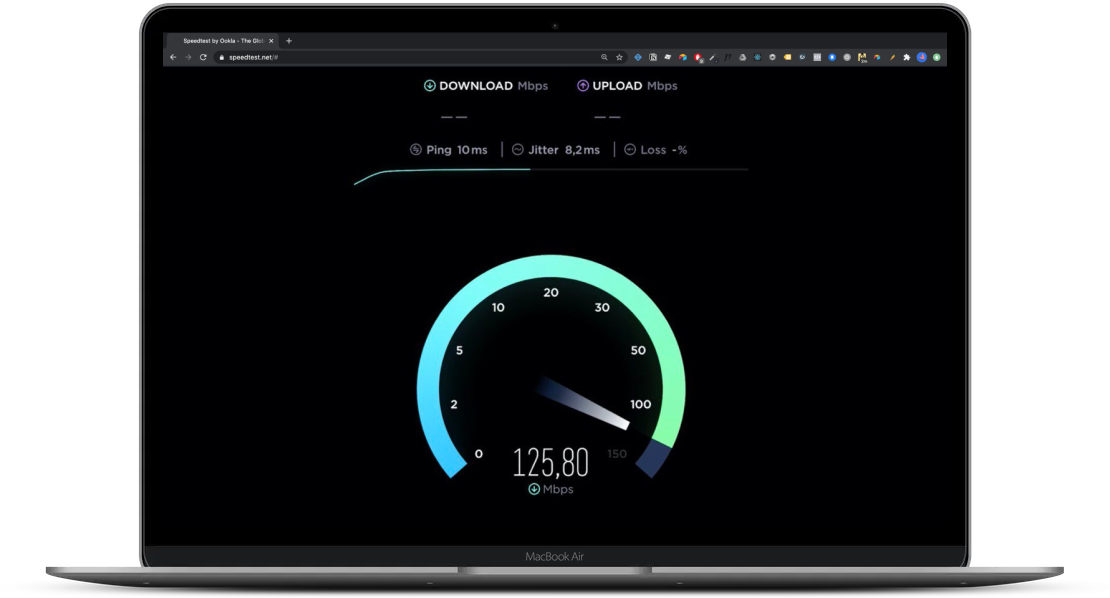Open the Extensions puzzle piece menu
Viewport: 1110px width, 598px height.
click(907, 57)
